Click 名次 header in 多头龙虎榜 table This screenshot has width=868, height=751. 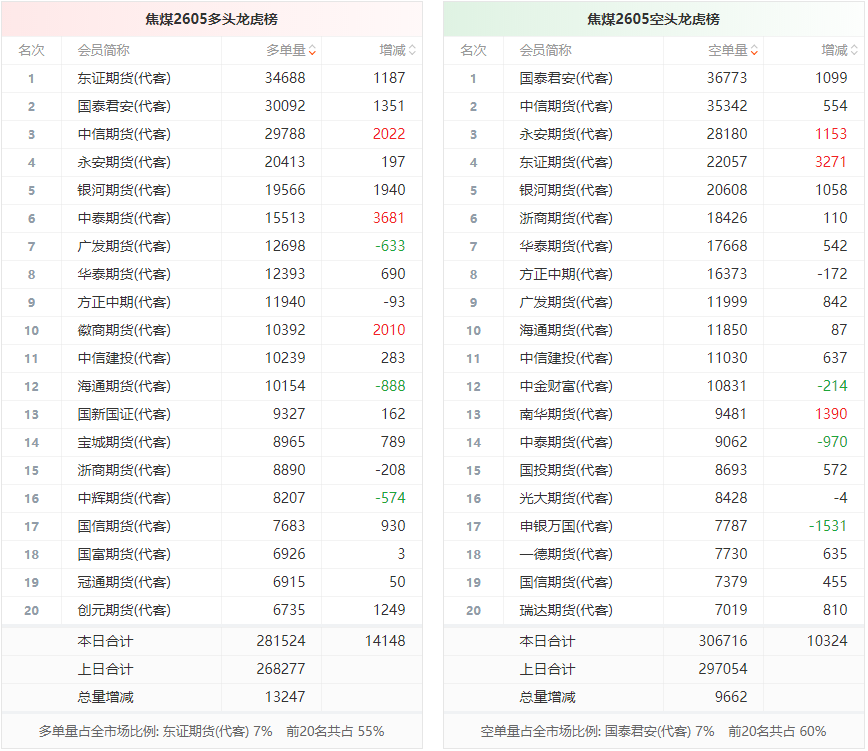tap(31, 50)
